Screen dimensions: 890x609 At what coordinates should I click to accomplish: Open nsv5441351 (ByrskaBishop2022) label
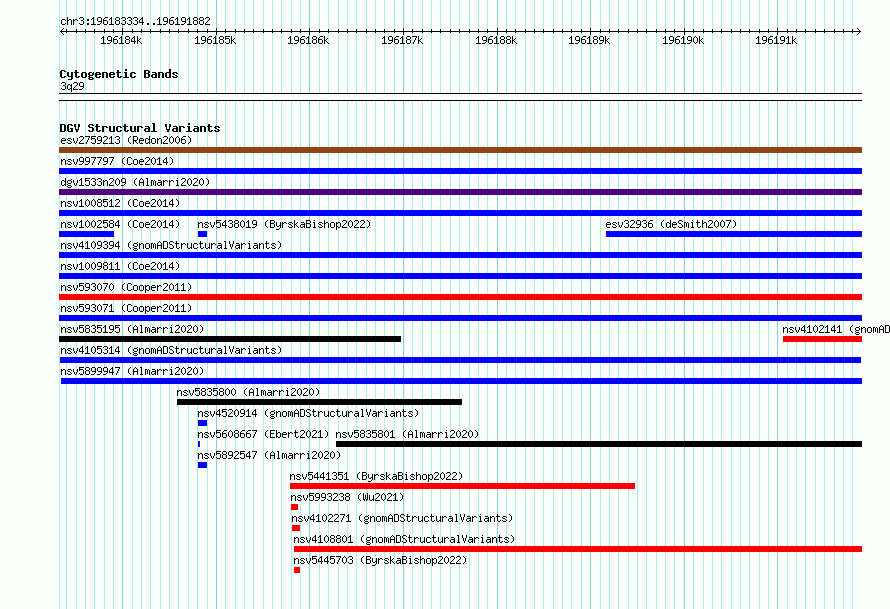click(376, 476)
